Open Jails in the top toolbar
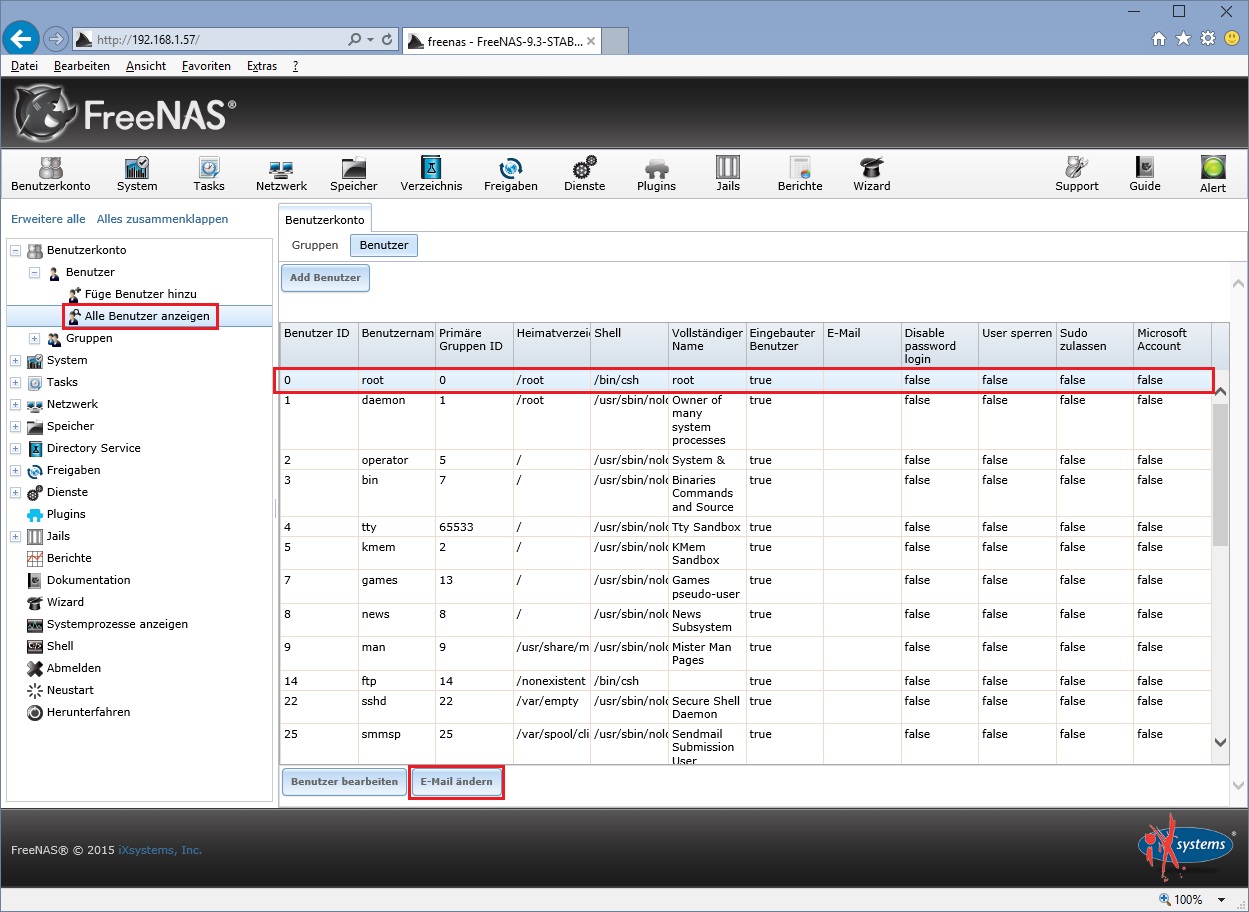This screenshot has height=912, width=1249. tap(728, 173)
